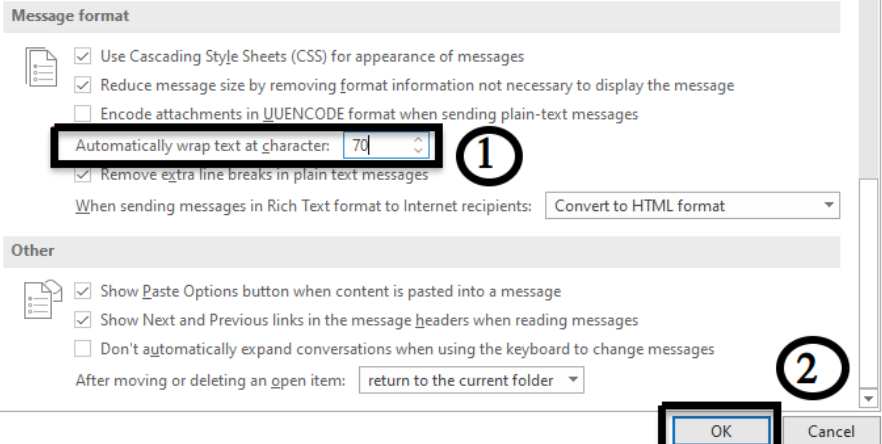The width and height of the screenshot is (882, 444).
Task: Decrease wrap character value with down arrow
Action: (418, 150)
